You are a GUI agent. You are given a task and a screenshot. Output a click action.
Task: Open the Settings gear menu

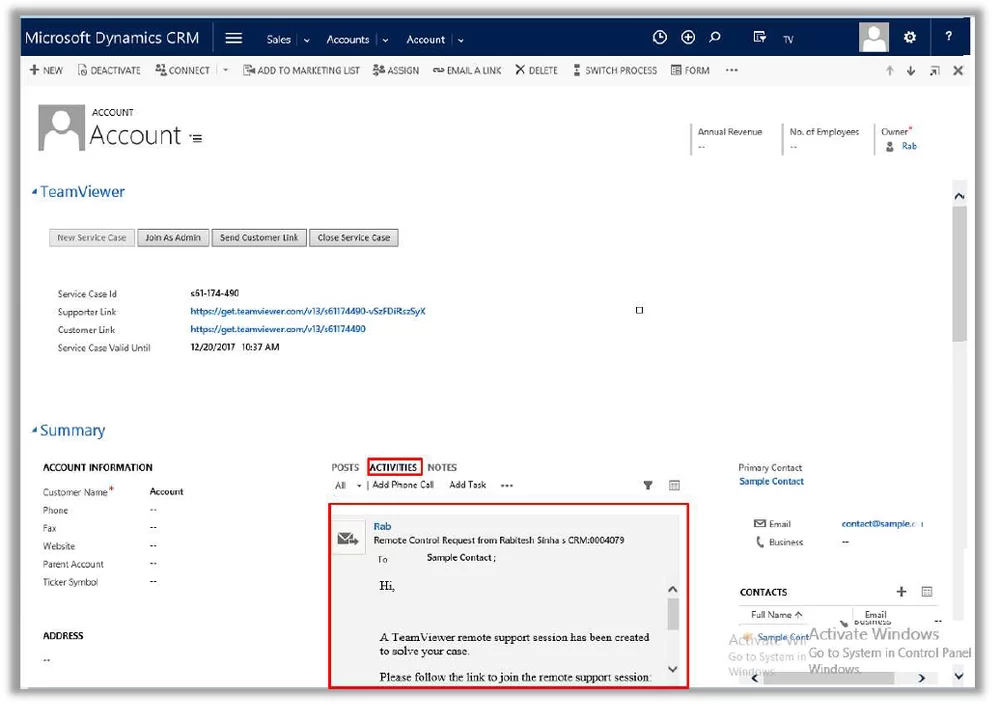pyautogui.click(x=909, y=36)
